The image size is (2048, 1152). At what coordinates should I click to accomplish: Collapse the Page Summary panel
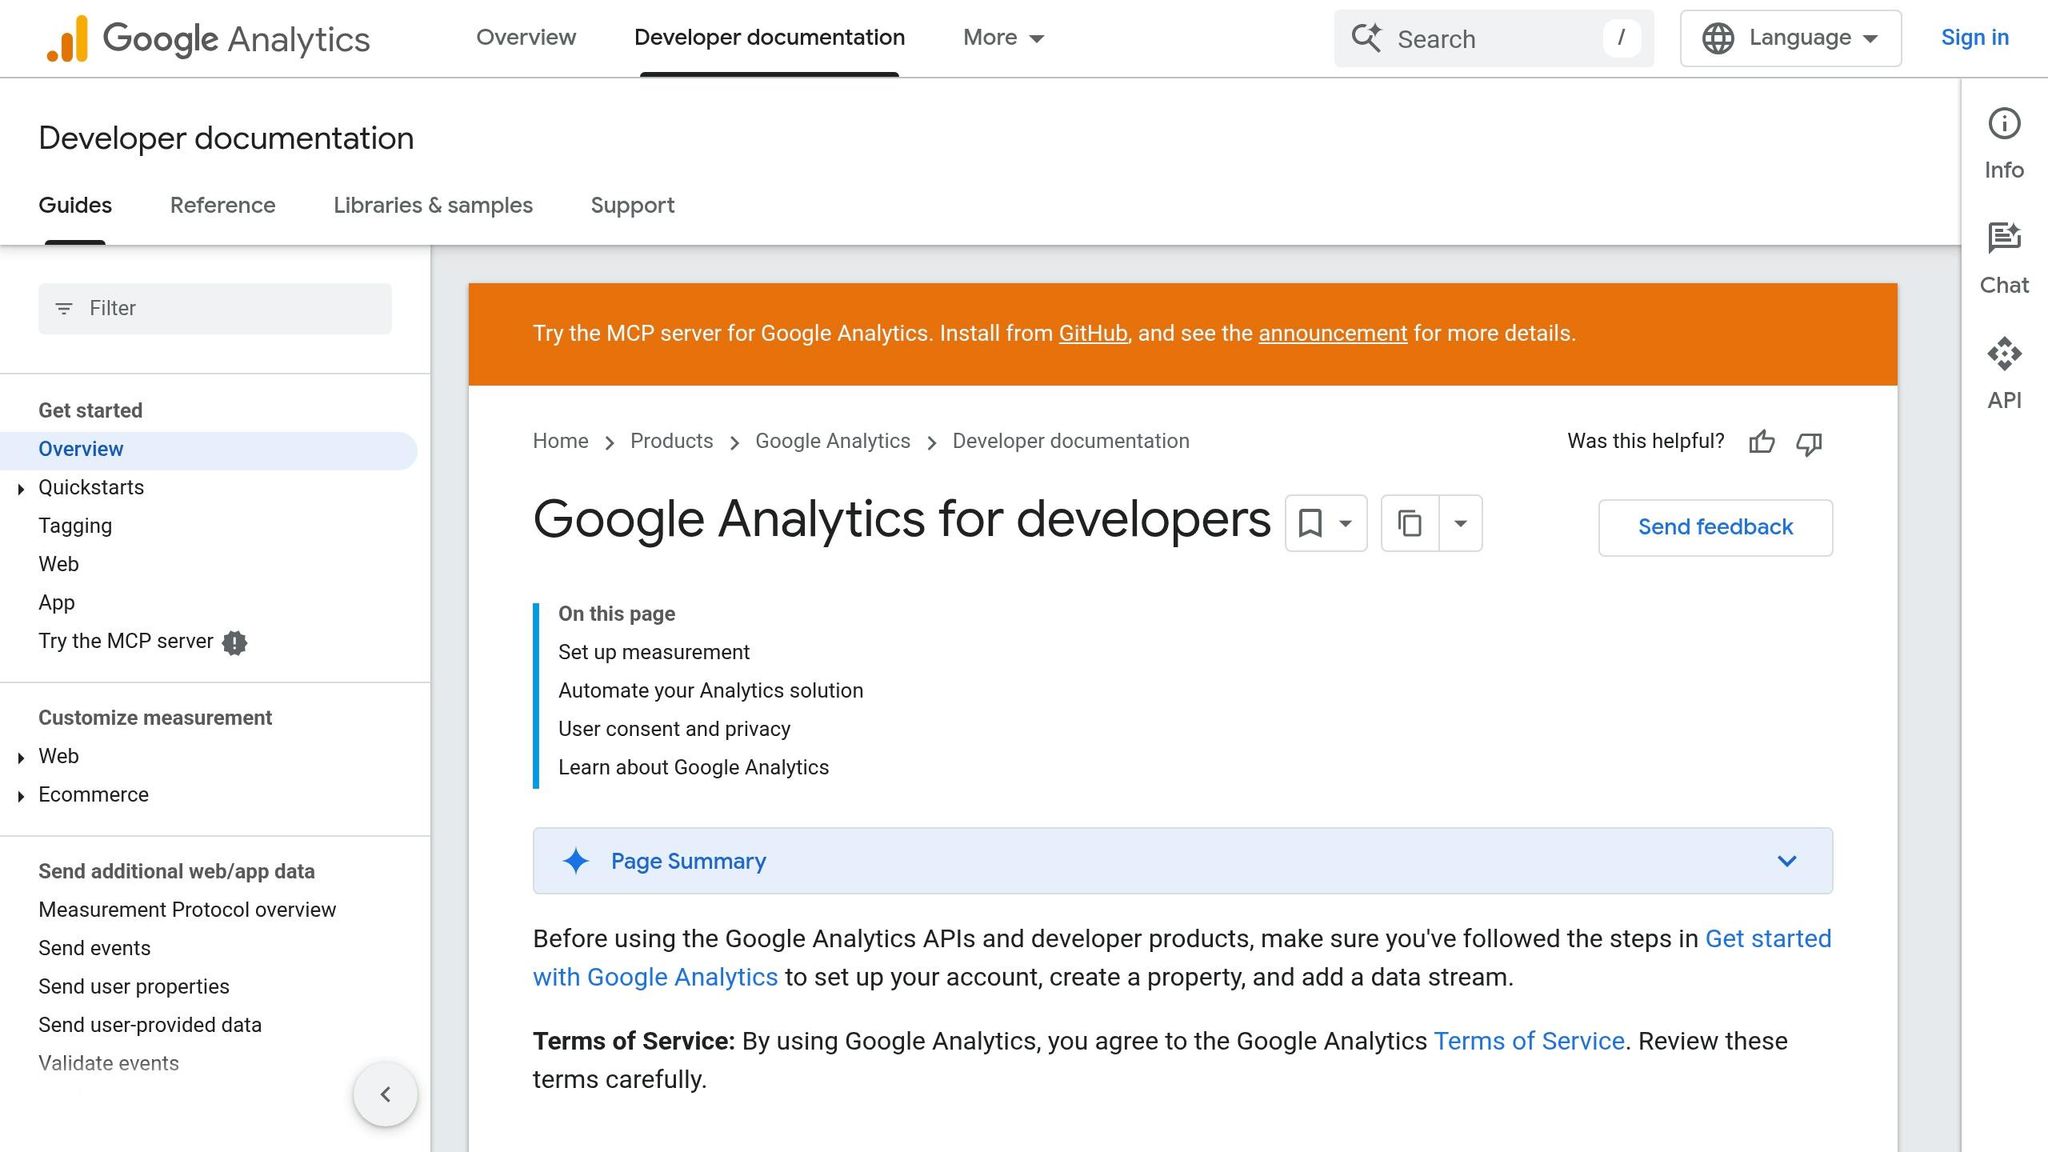(1787, 861)
